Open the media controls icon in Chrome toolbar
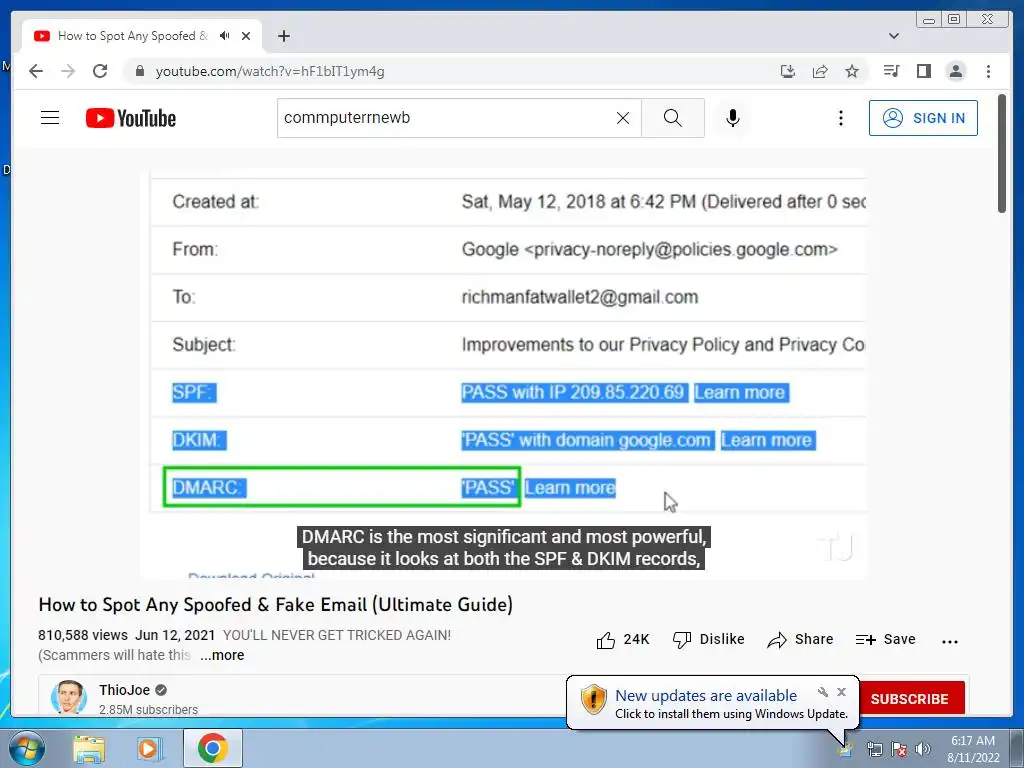This screenshot has width=1024, height=768. pyautogui.click(x=891, y=71)
